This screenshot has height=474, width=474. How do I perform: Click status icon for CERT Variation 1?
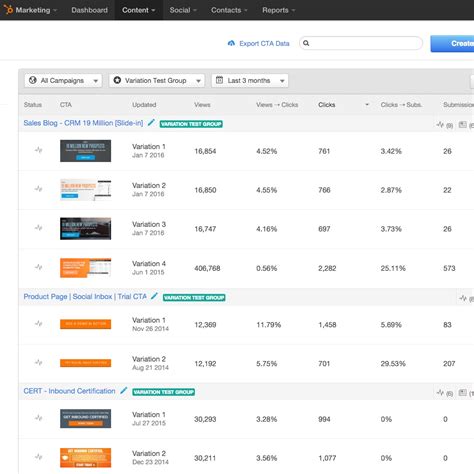[39, 418]
